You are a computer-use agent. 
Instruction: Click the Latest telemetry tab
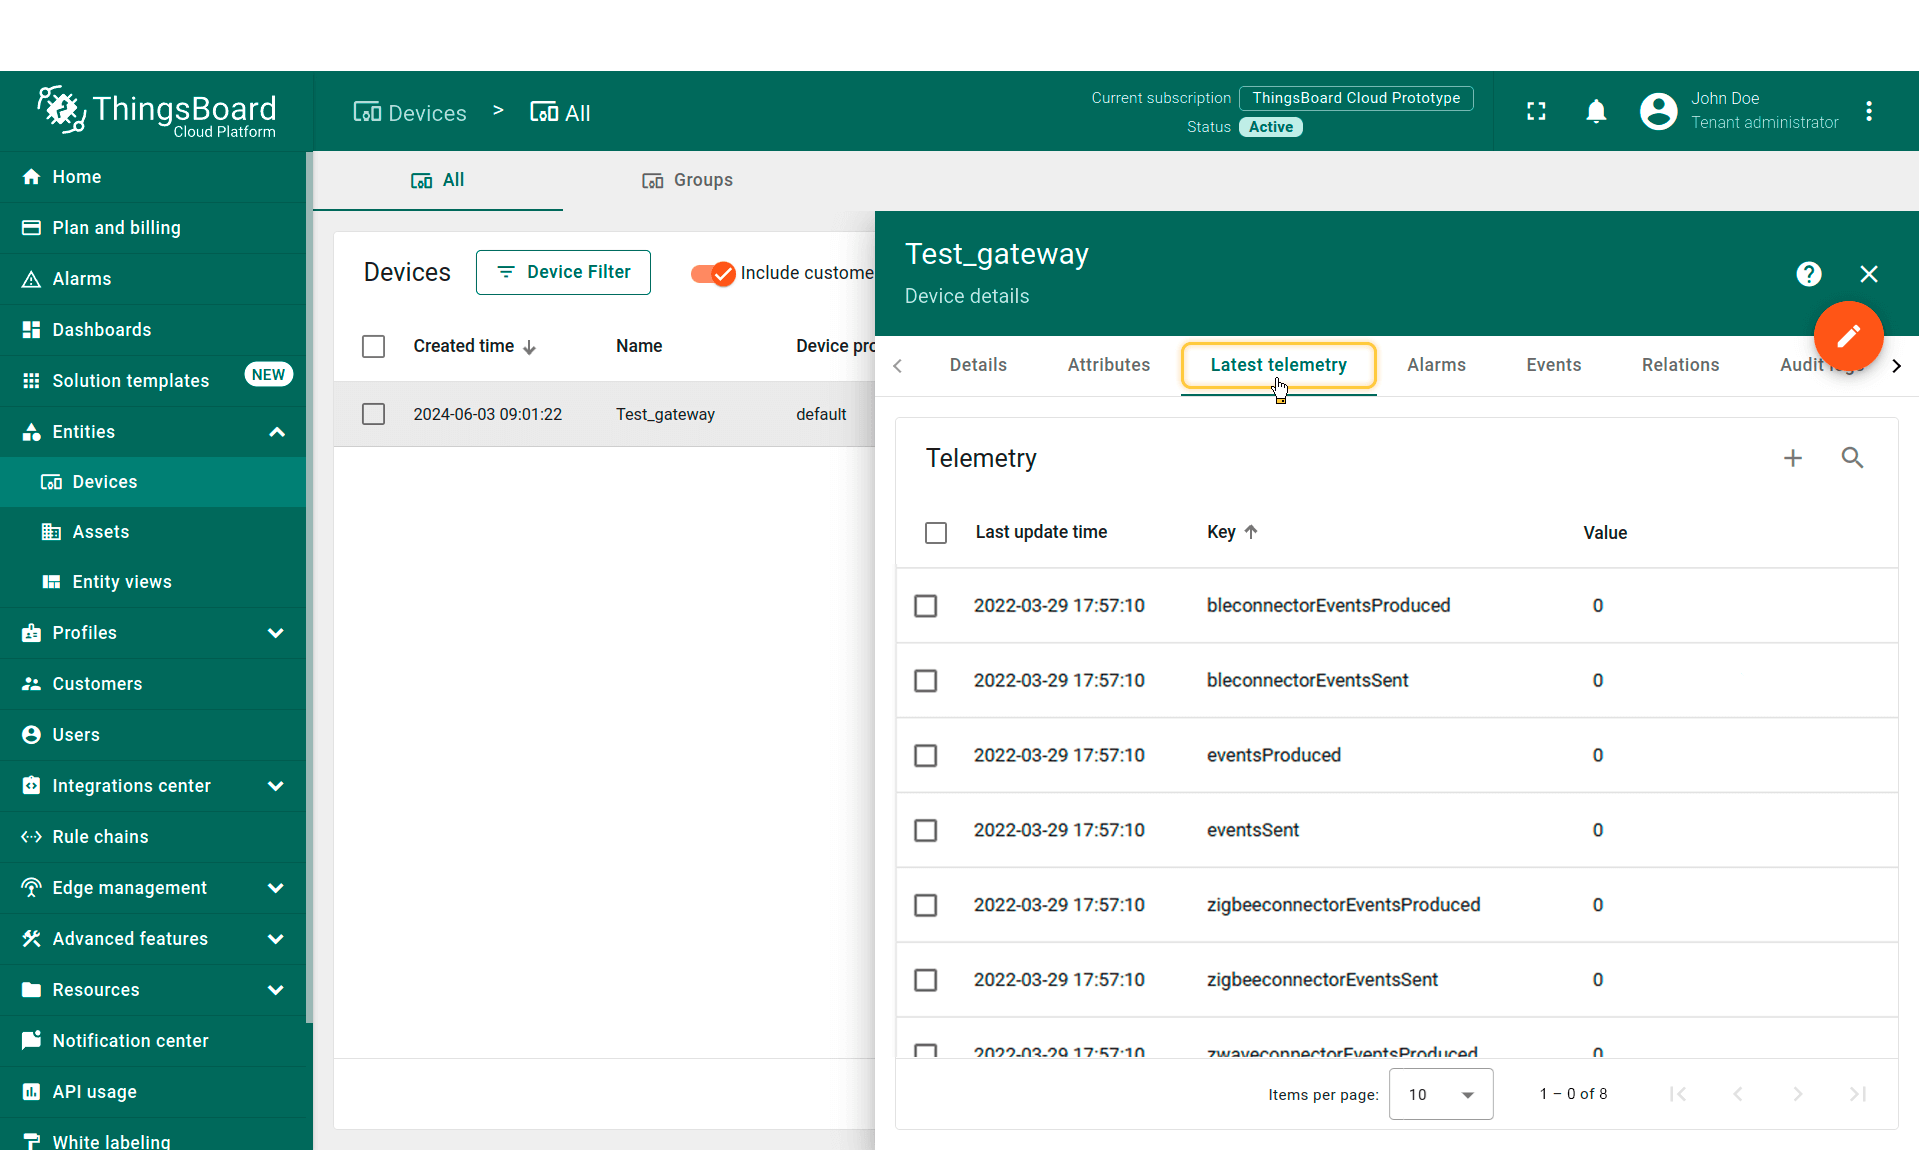click(1278, 366)
